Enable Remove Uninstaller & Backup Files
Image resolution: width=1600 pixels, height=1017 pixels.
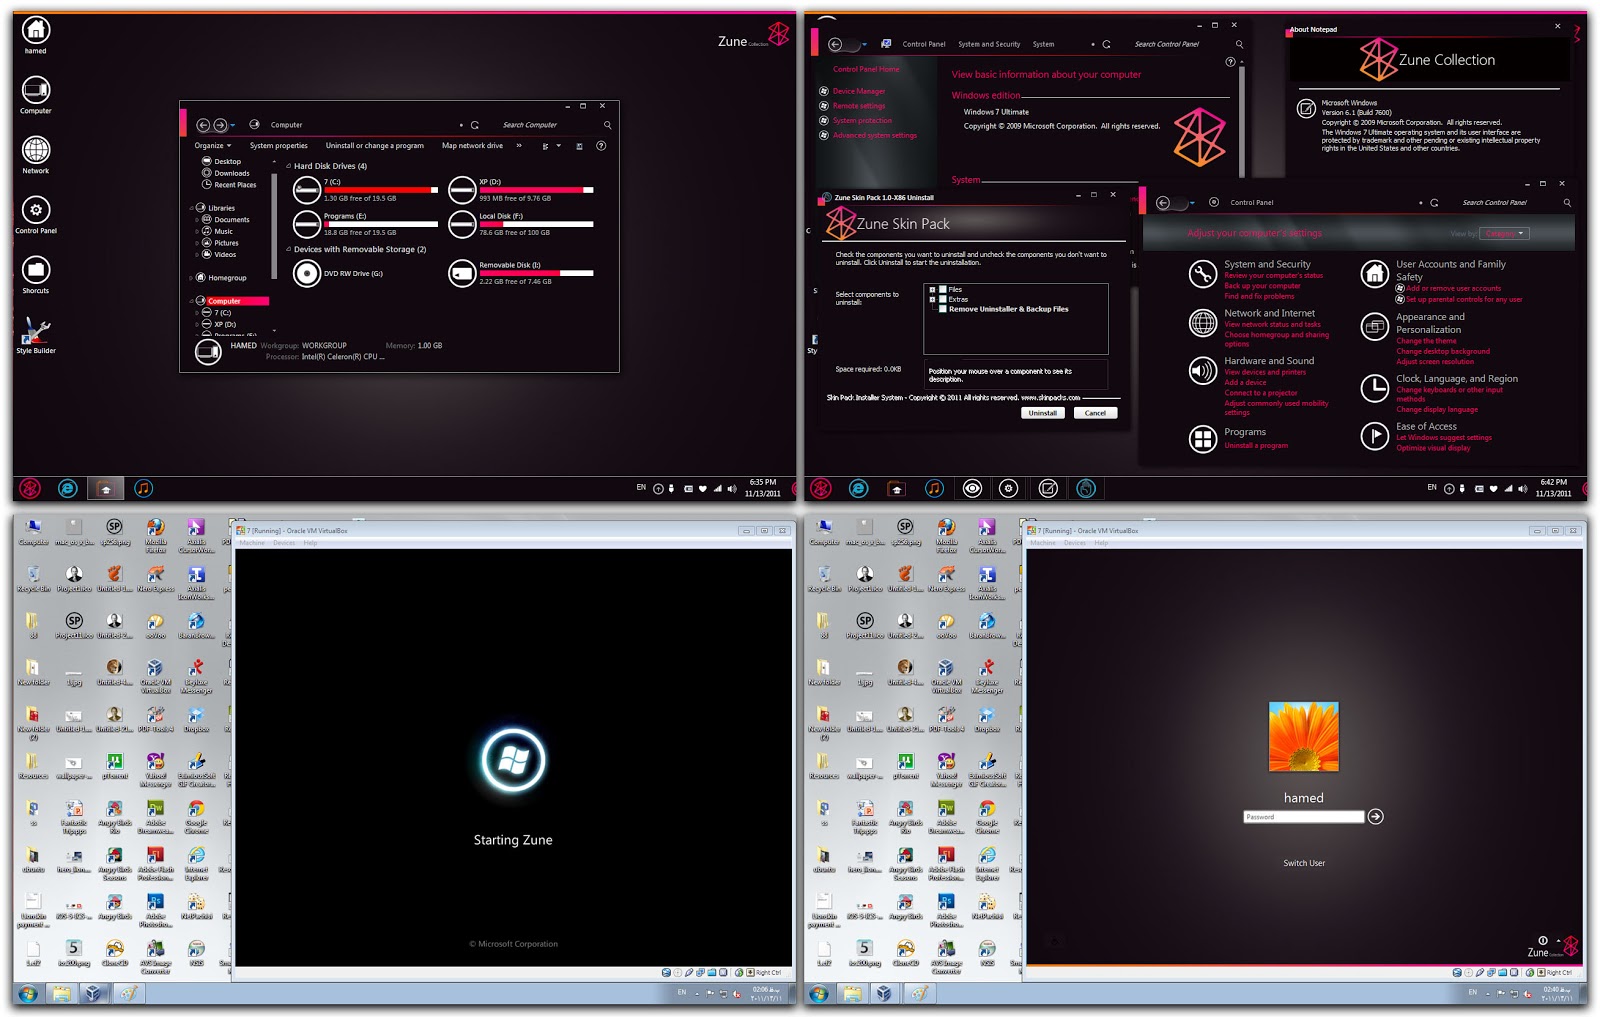941,308
